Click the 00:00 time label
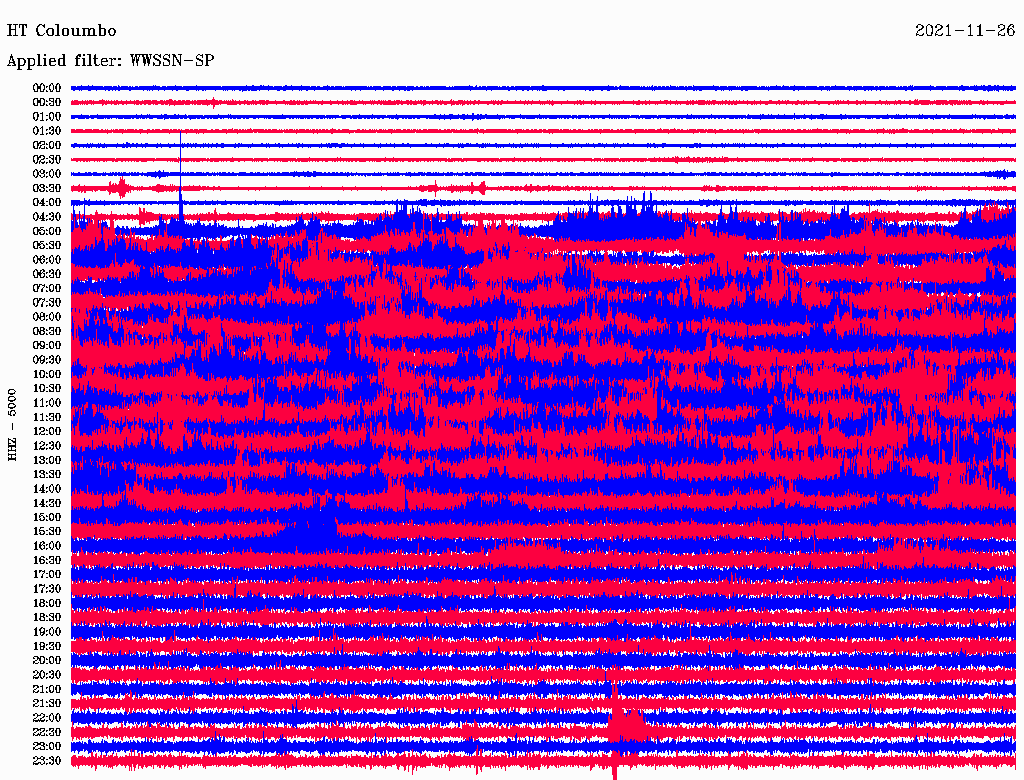 click(47, 88)
